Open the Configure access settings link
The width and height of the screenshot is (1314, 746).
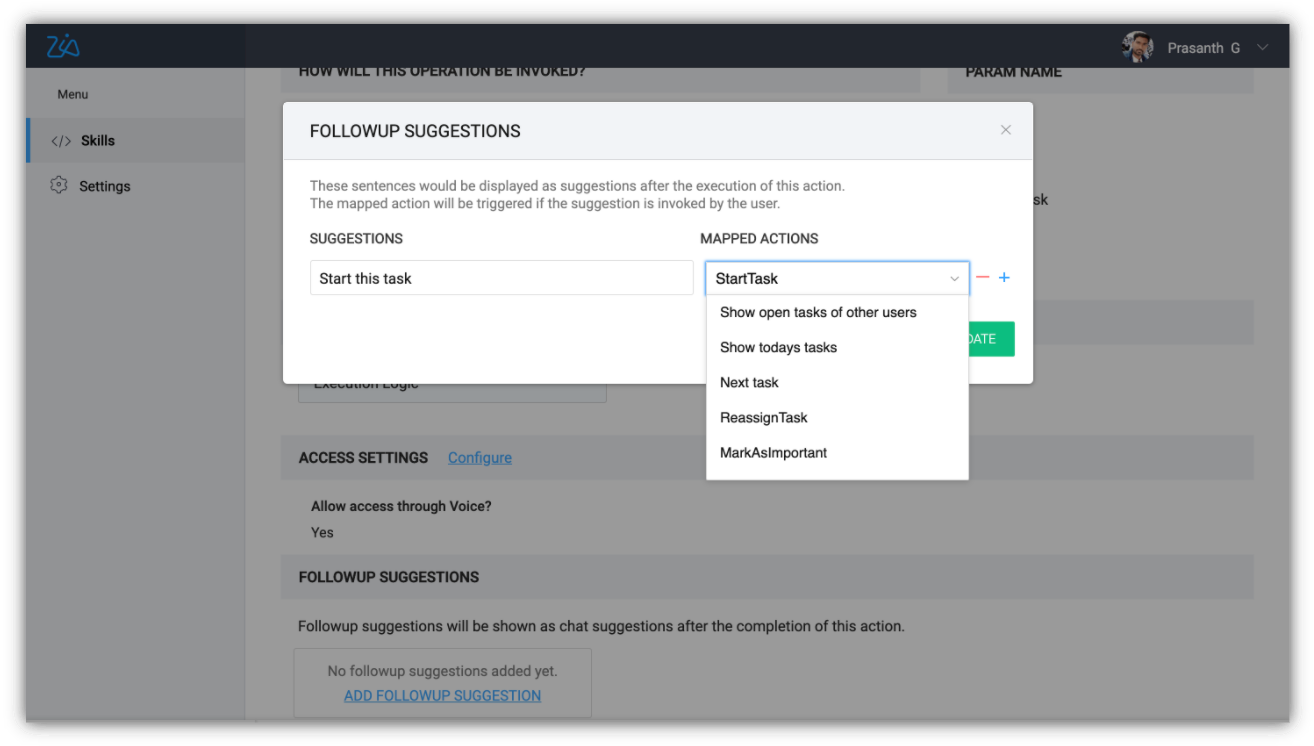click(479, 457)
